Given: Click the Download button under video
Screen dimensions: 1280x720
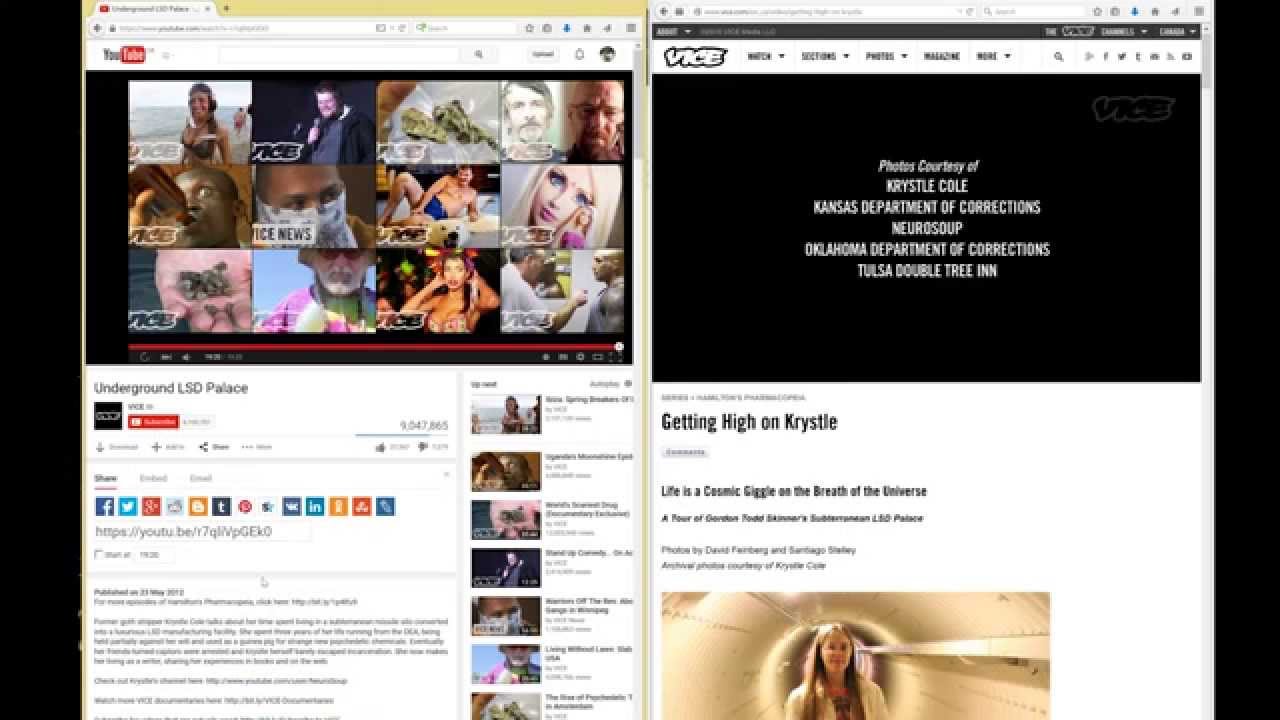Looking at the screenshot, I should [x=117, y=447].
